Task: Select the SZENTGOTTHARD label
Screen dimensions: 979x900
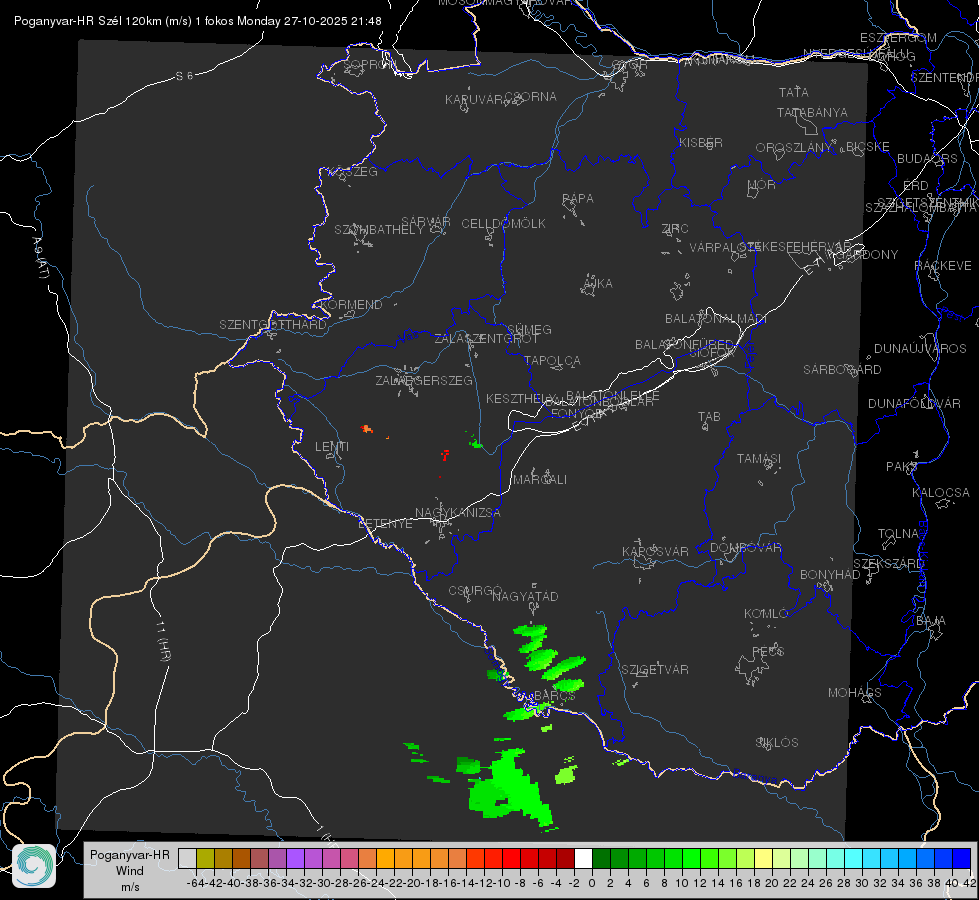Action: click(273, 325)
